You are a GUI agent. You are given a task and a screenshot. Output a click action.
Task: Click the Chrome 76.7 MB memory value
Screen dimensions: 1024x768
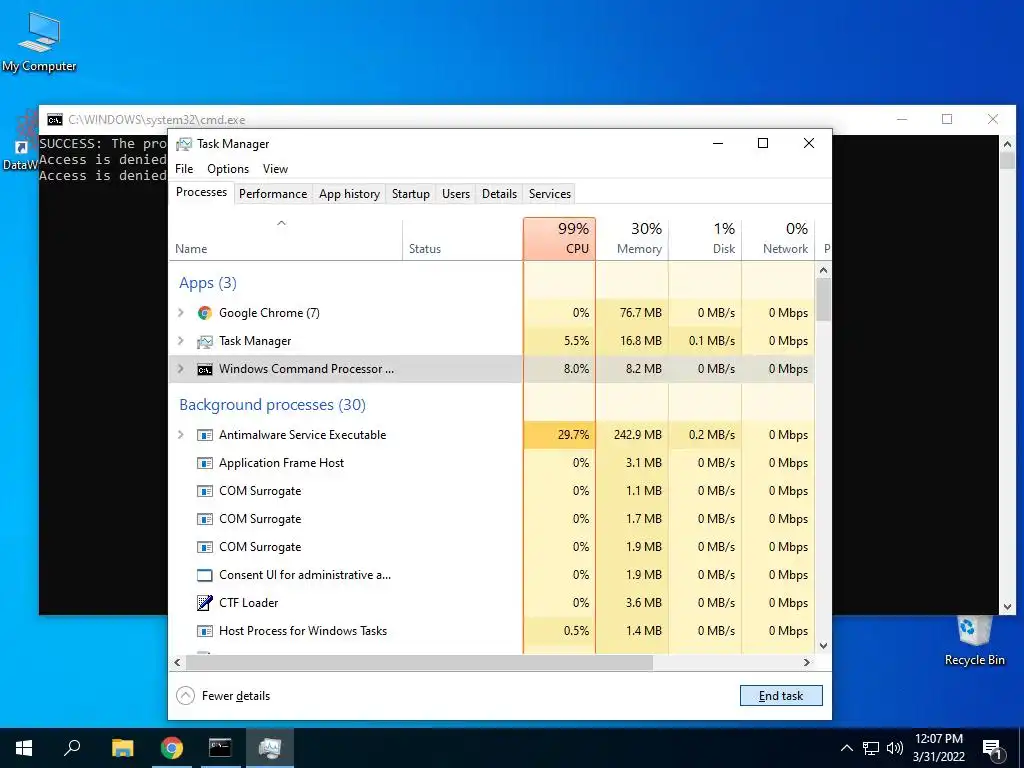(641, 313)
